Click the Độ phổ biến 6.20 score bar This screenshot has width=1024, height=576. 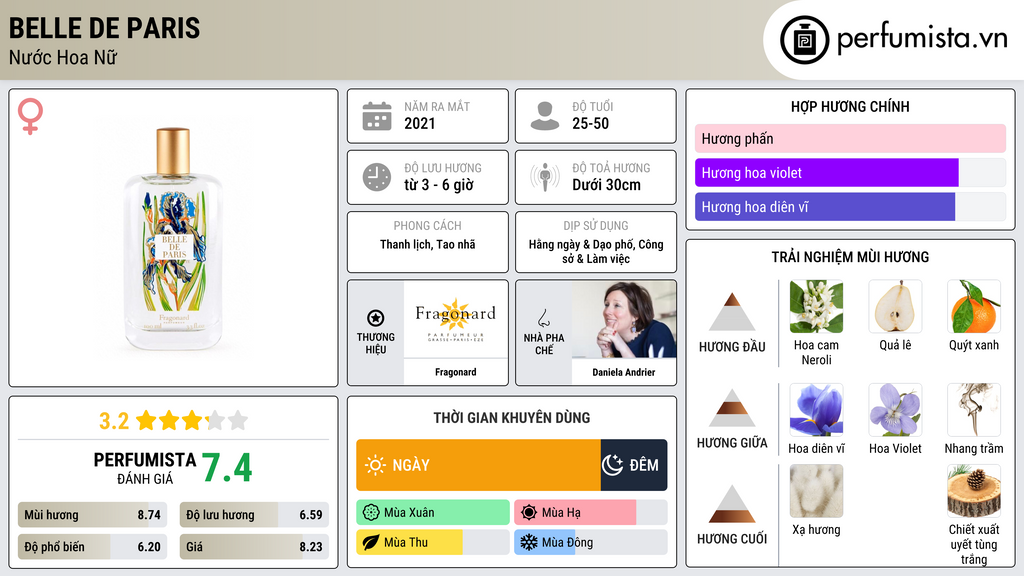(x=93, y=547)
